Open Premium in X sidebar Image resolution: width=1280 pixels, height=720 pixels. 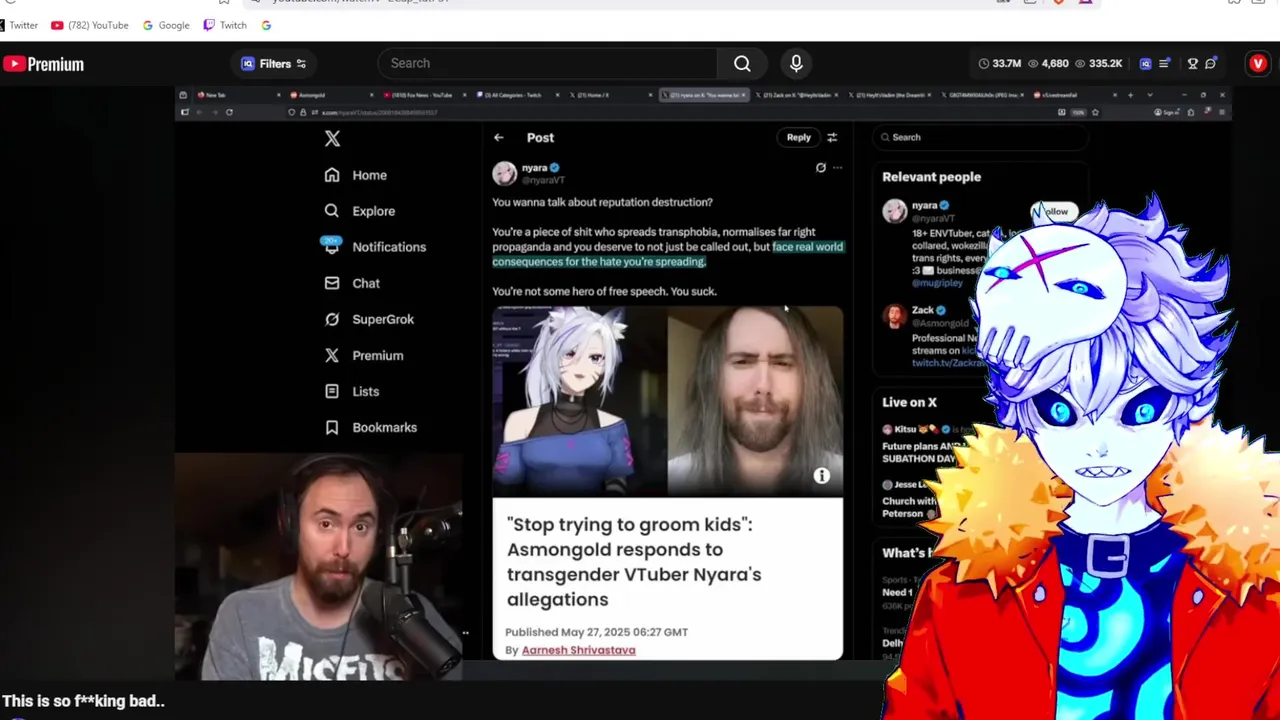coord(364,355)
